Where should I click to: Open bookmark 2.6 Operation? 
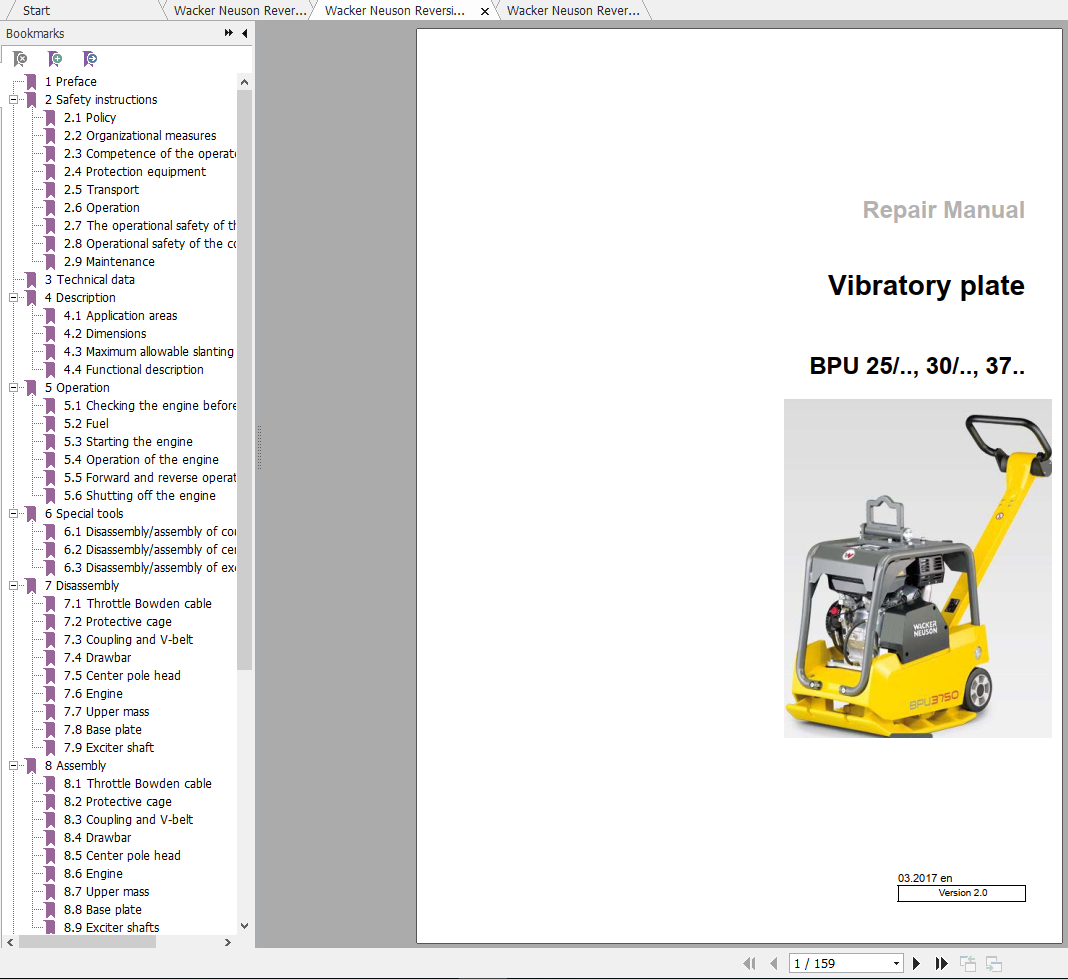click(101, 208)
